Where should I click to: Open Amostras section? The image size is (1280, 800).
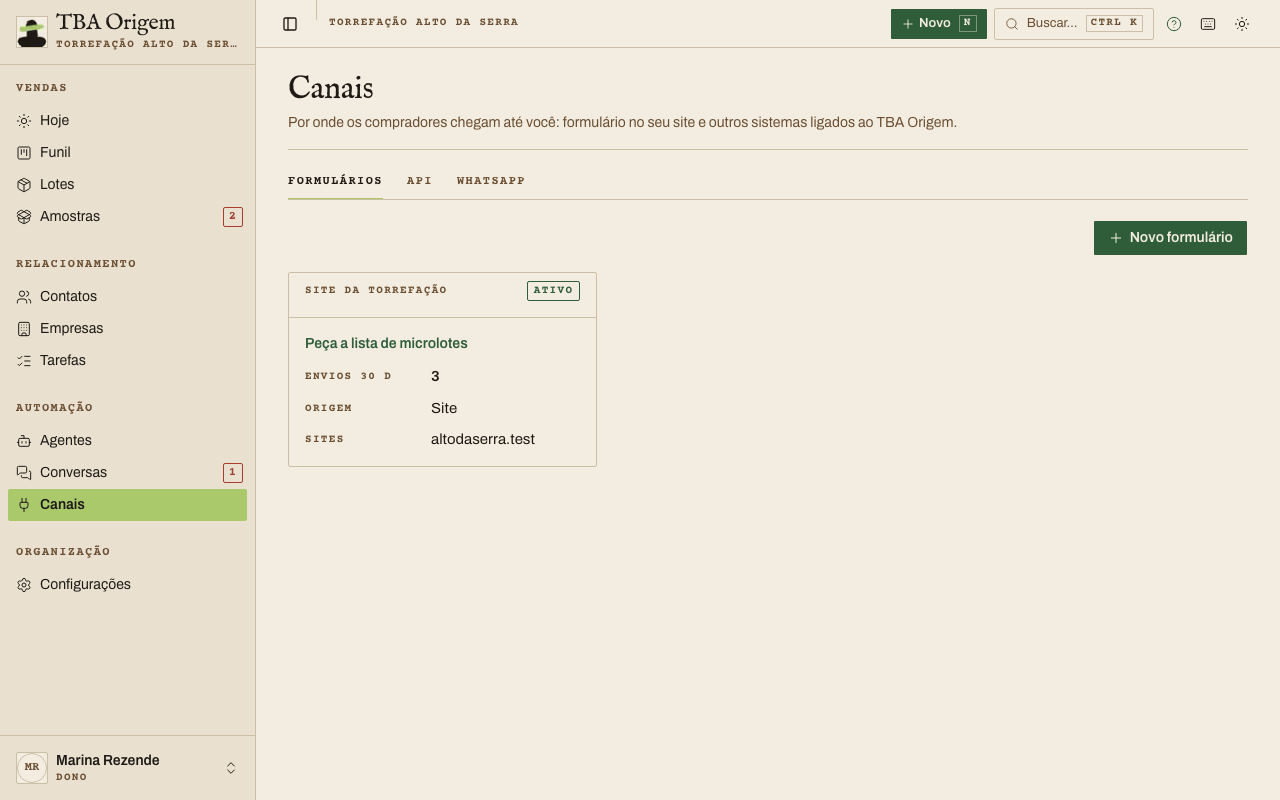point(127,217)
